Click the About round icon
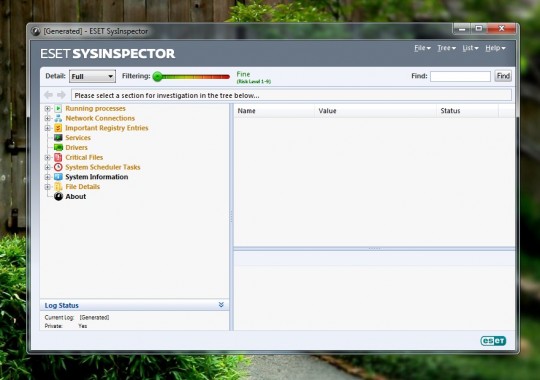Viewport: 540px width, 380px height. point(58,196)
